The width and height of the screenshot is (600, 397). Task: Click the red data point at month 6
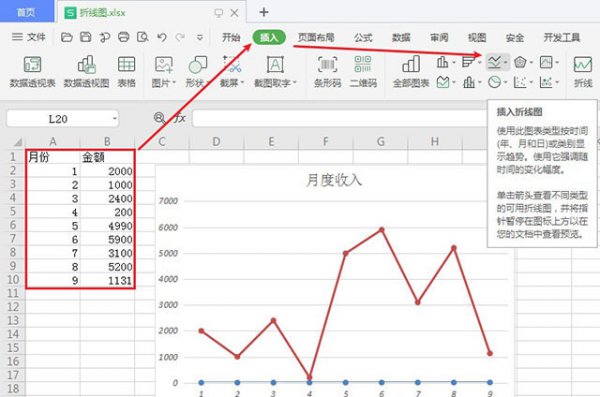382,230
